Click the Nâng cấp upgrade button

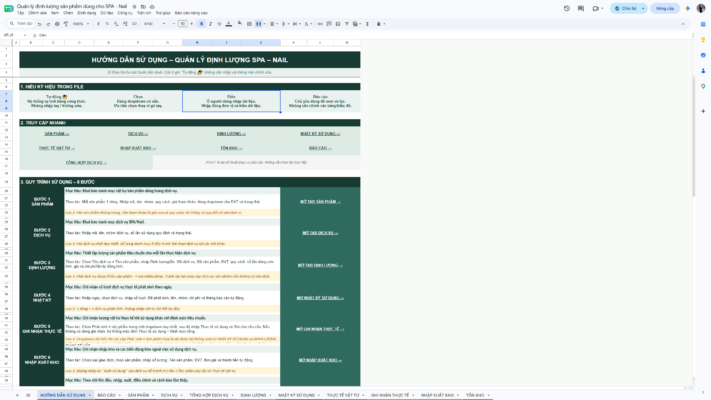665,9
